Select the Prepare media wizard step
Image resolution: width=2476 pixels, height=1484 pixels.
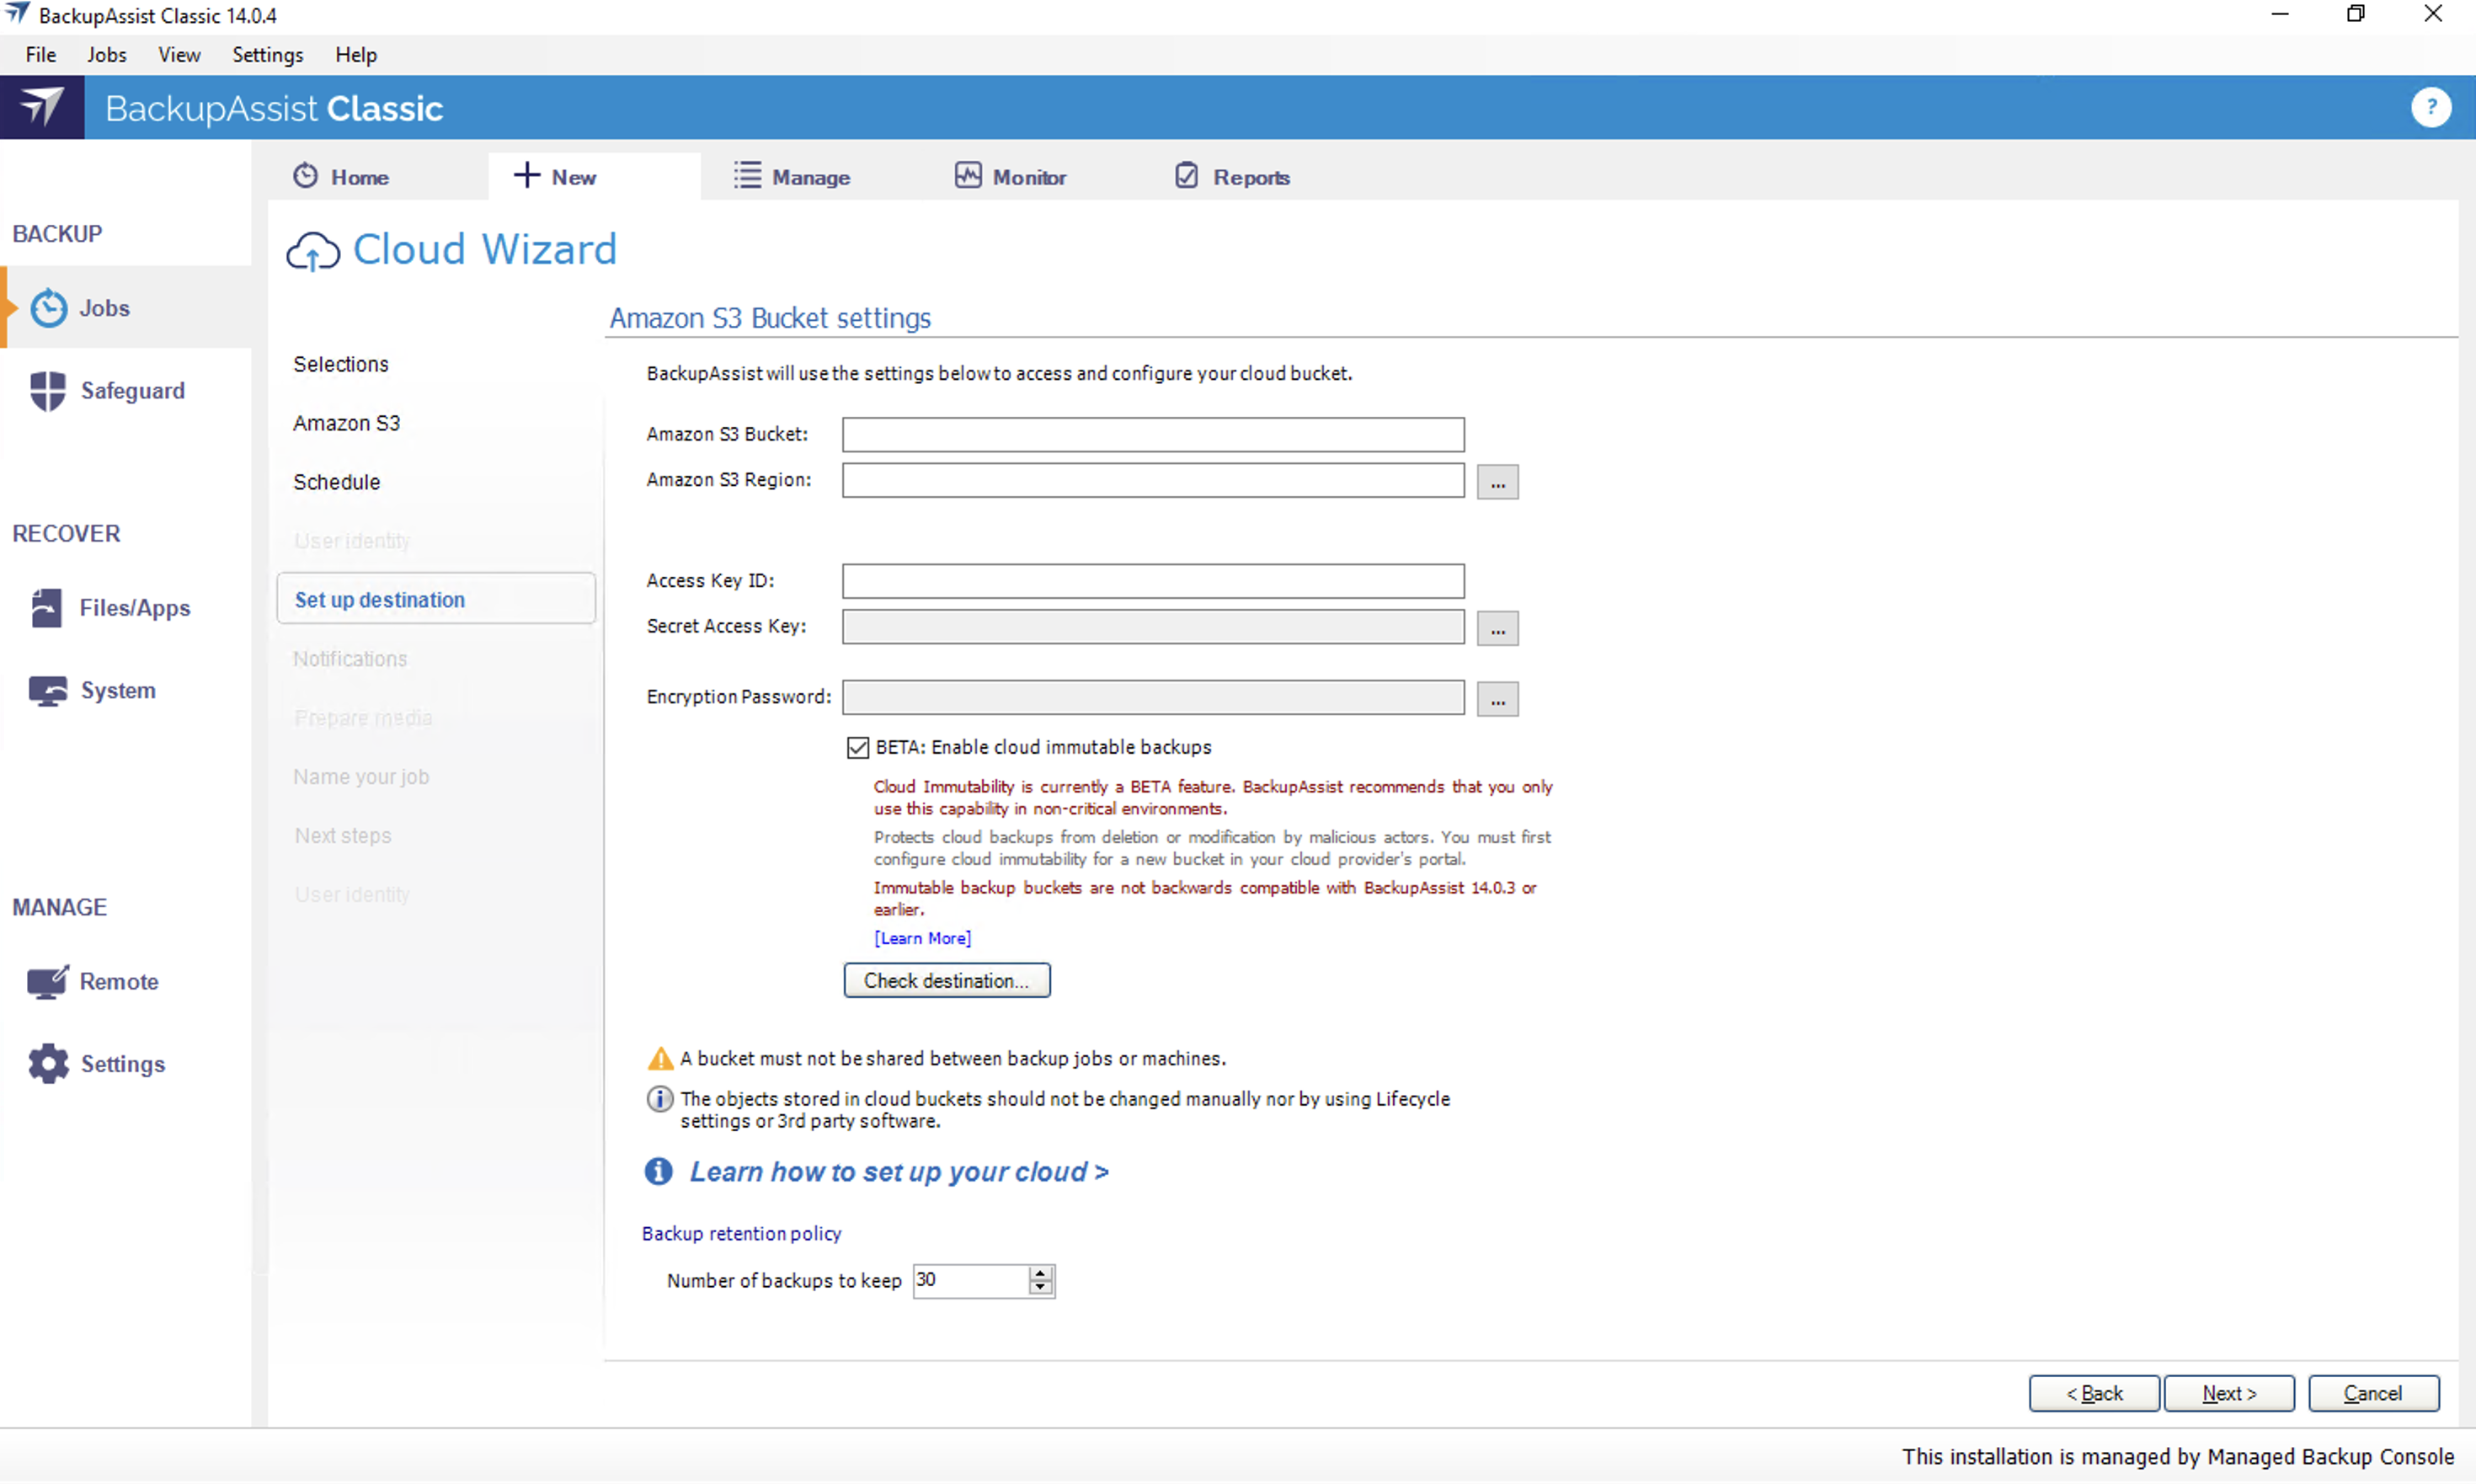[x=363, y=718]
